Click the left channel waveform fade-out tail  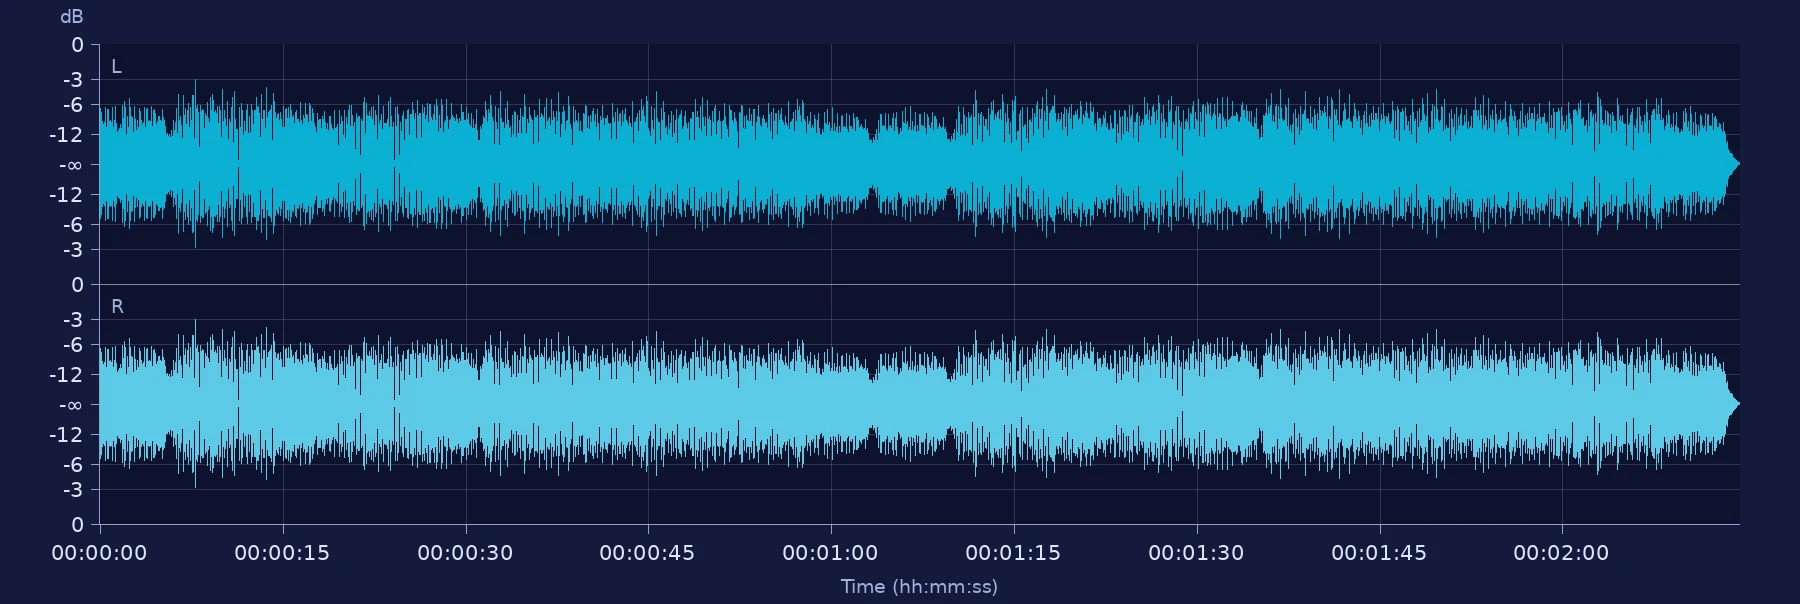[x=1731, y=164]
